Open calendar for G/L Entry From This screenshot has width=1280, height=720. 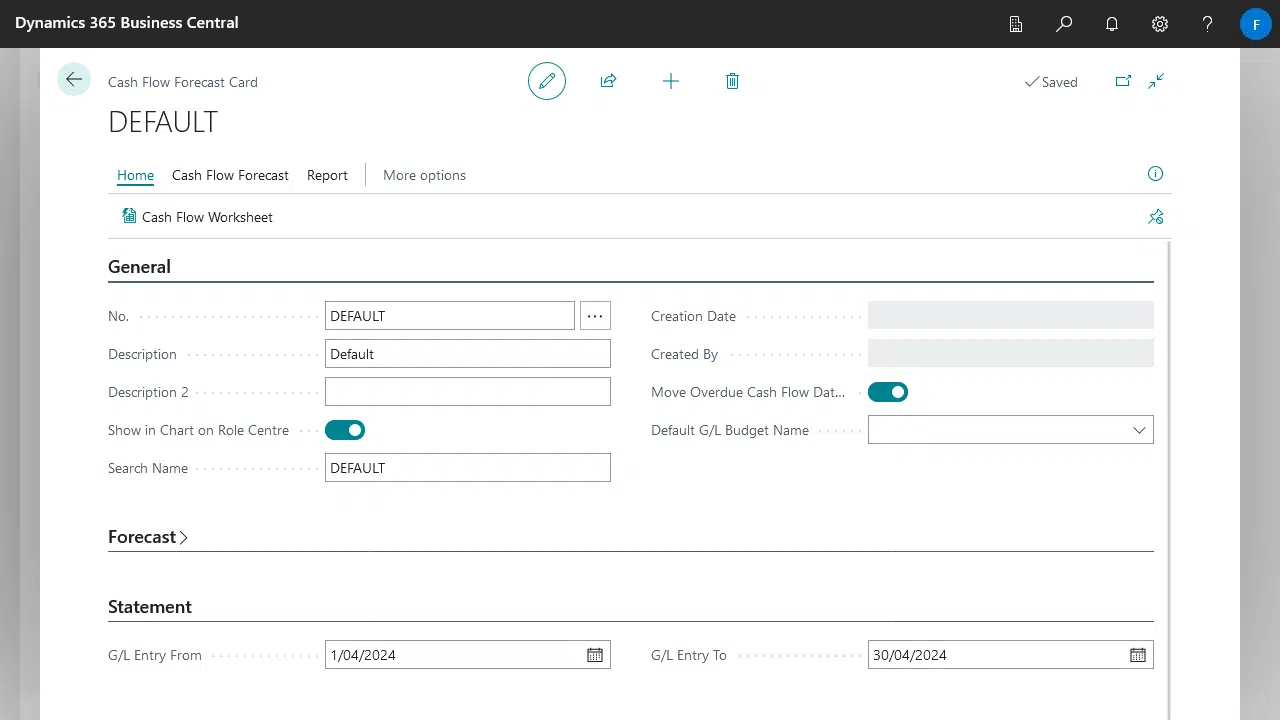coord(595,655)
